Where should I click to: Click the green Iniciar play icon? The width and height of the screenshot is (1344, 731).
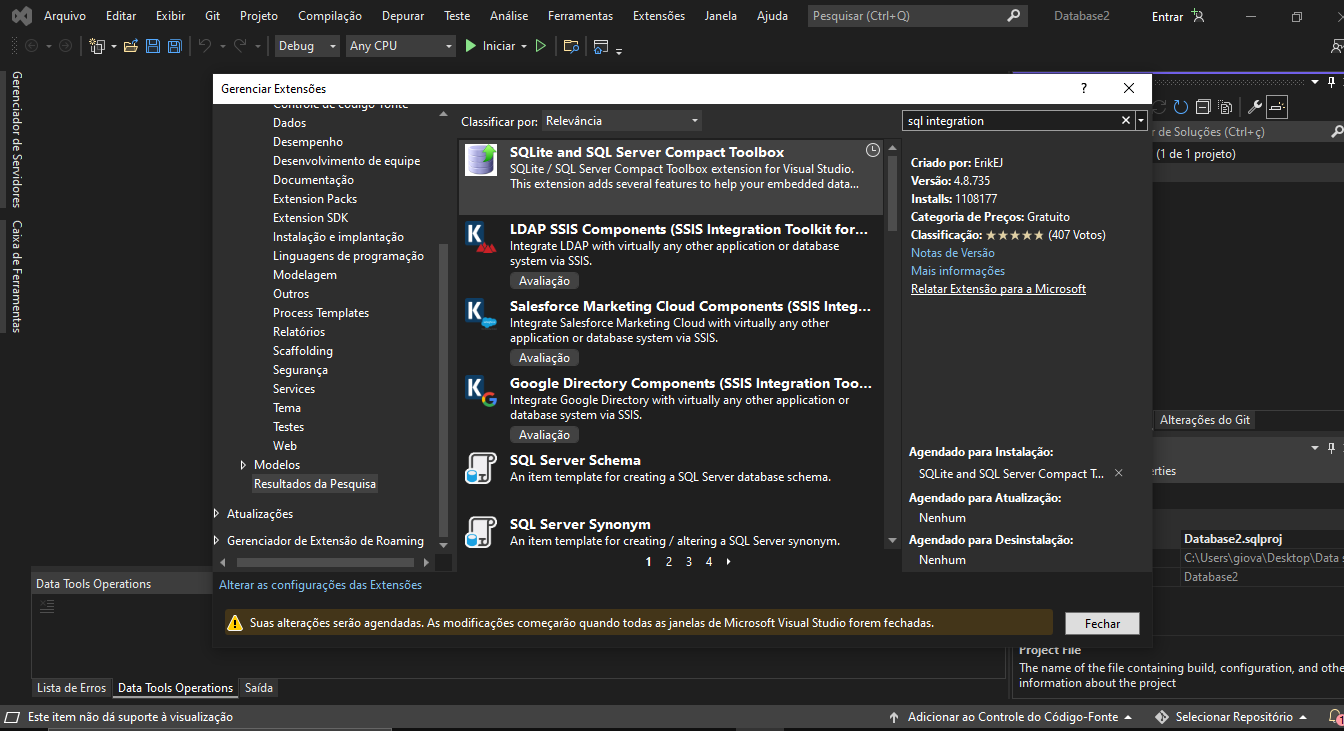(471, 46)
